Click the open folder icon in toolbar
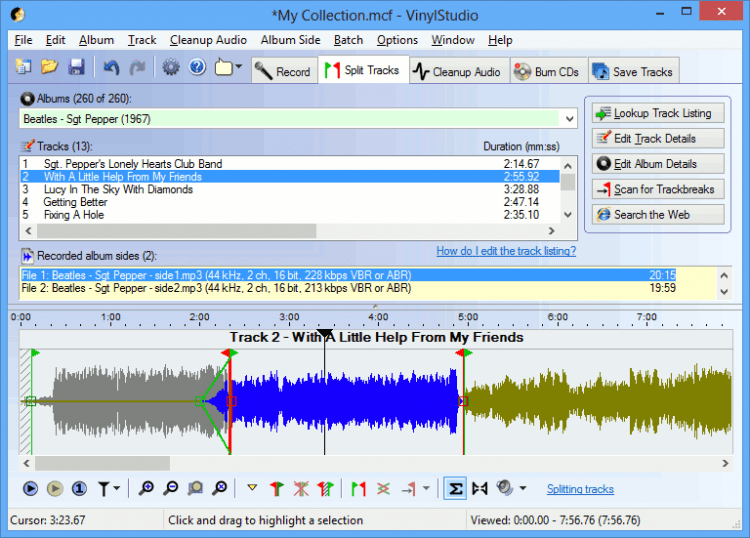This screenshot has height=538, width=750. coord(49,68)
